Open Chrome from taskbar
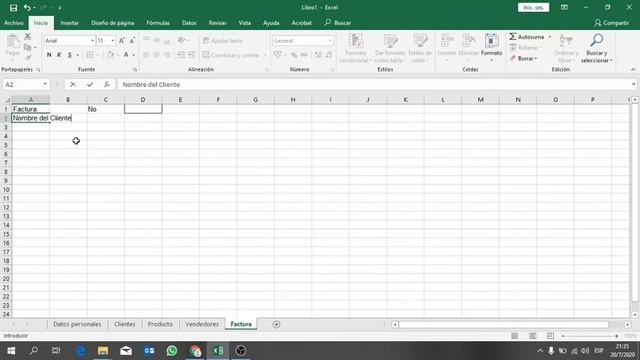Screen dimensions: 640x360 195,351
